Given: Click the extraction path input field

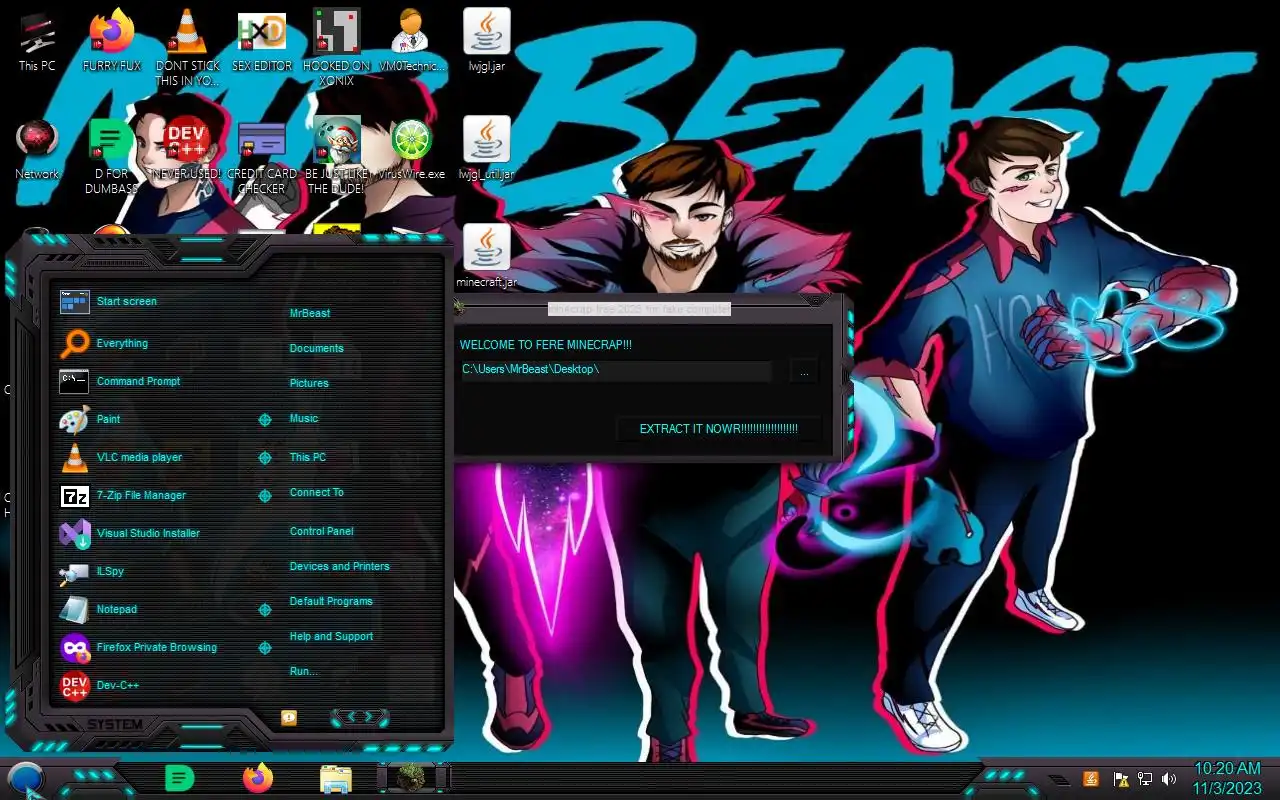Looking at the screenshot, I should click(x=615, y=371).
